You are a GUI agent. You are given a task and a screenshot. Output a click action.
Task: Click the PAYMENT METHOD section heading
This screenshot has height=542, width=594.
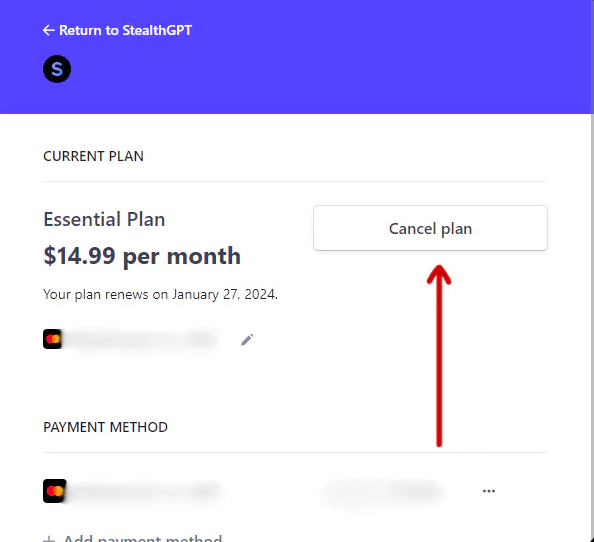105,427
